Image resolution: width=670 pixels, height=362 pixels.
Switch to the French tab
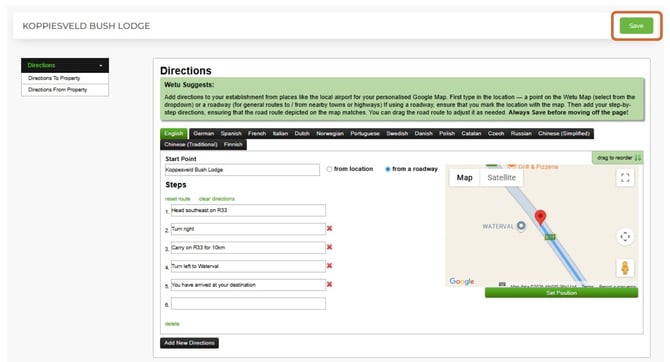pyautogui.click(x=257, y=133)
